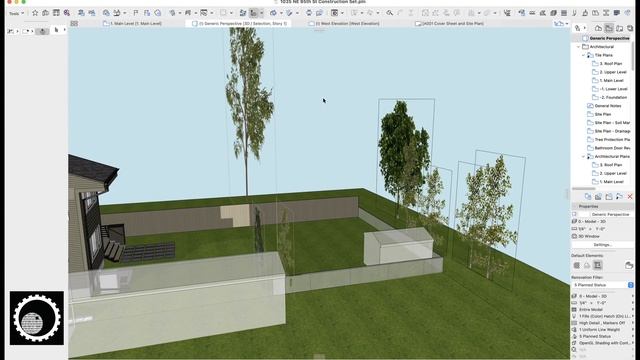
Task: Switch to 1. Main Level tab
Action: pos(132,24)
